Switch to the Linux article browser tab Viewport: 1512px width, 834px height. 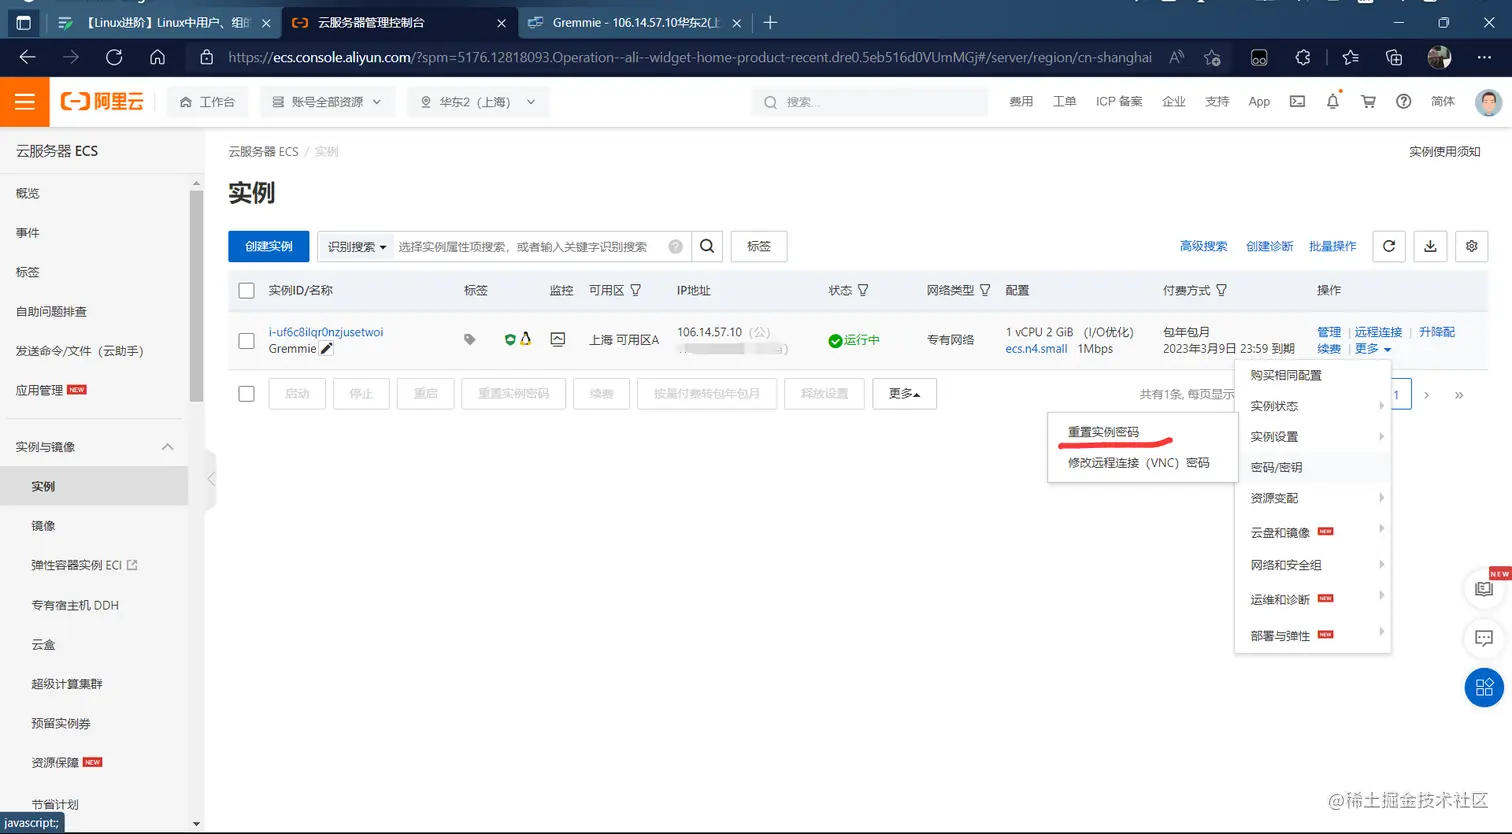[x=164, y=22]
